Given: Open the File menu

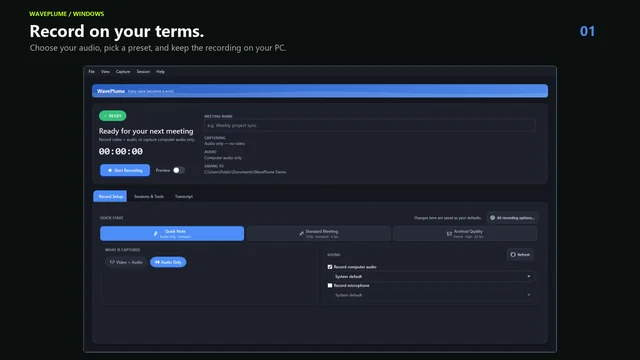Looking at the screenshot, I should (x=91, y=71).
